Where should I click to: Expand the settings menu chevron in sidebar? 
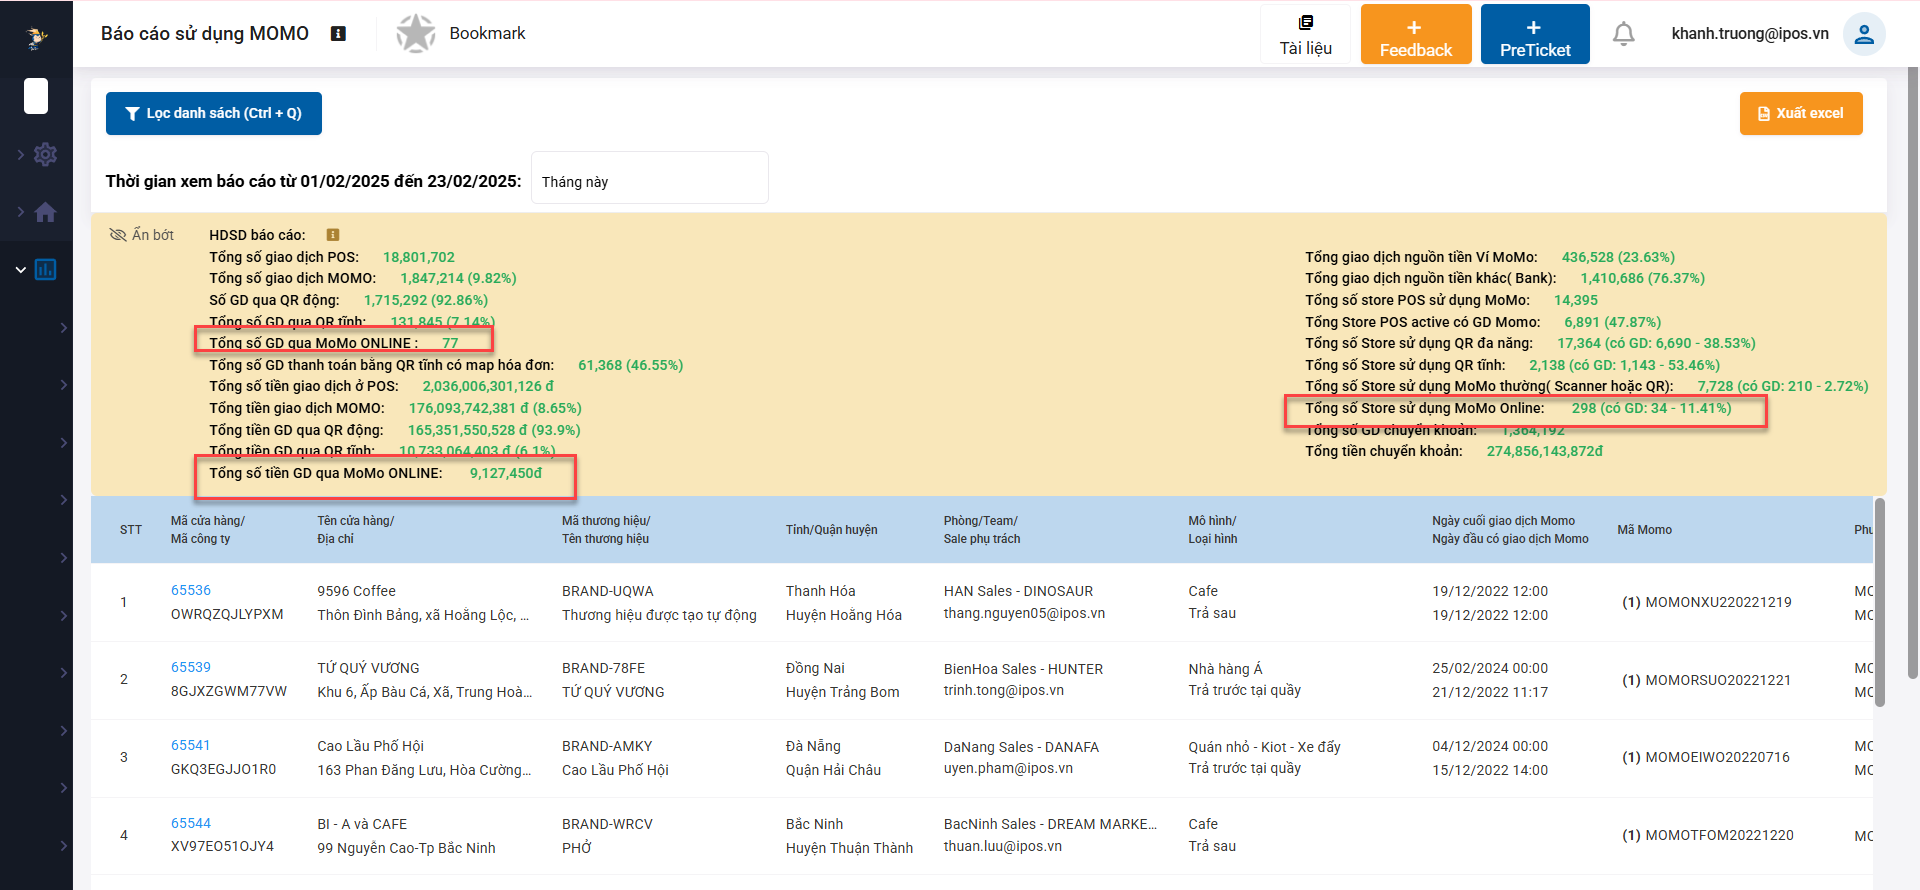click(21, 155)
